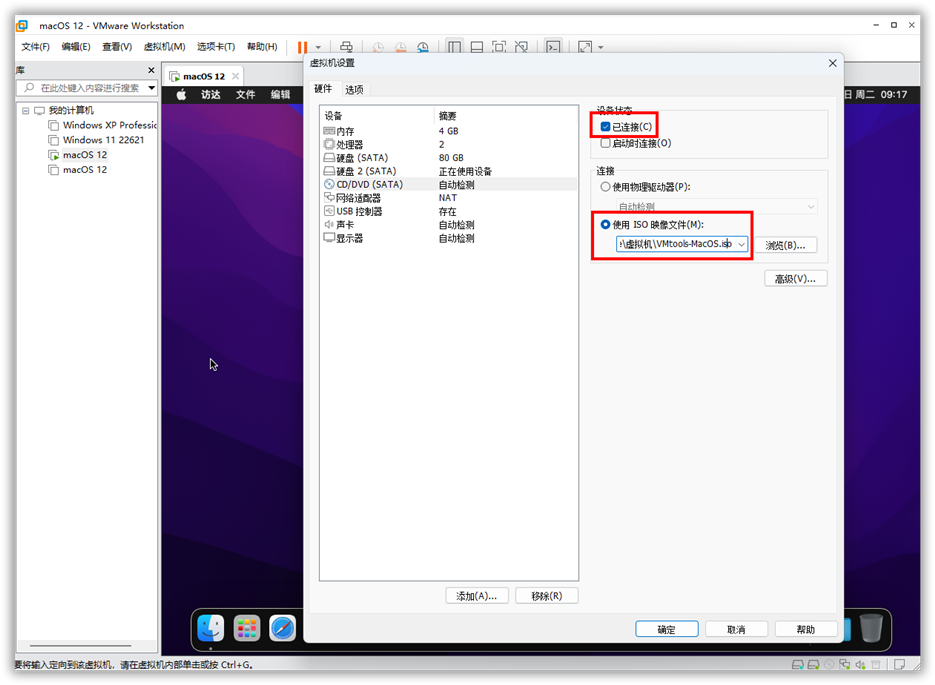Viewport: 935px width, 685px height.
Task: Select the 硬盘 2 (SATA) device row
Action: (x=448, y=171)
